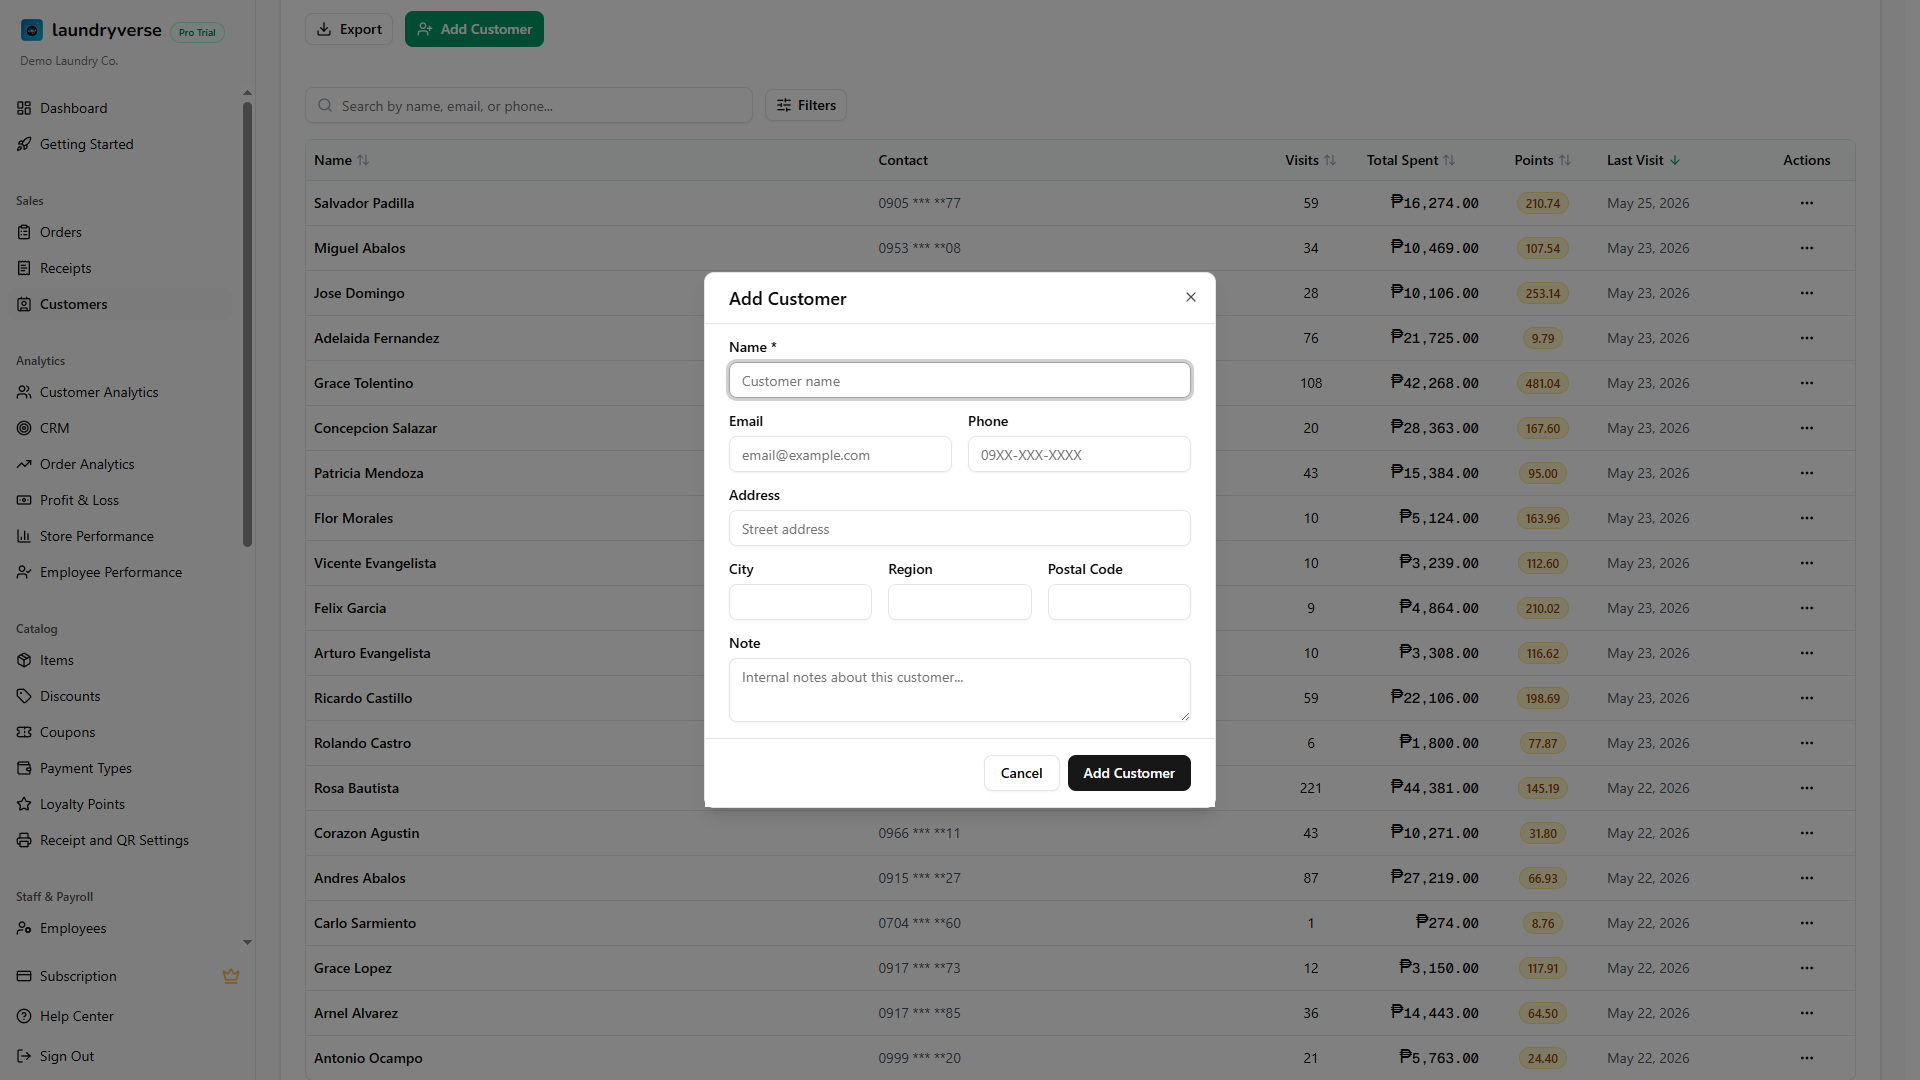The height and width of the screenshot is (1080, 1920).
Task: Click the sidebar scroll down arrow
Action: (247, 942)
